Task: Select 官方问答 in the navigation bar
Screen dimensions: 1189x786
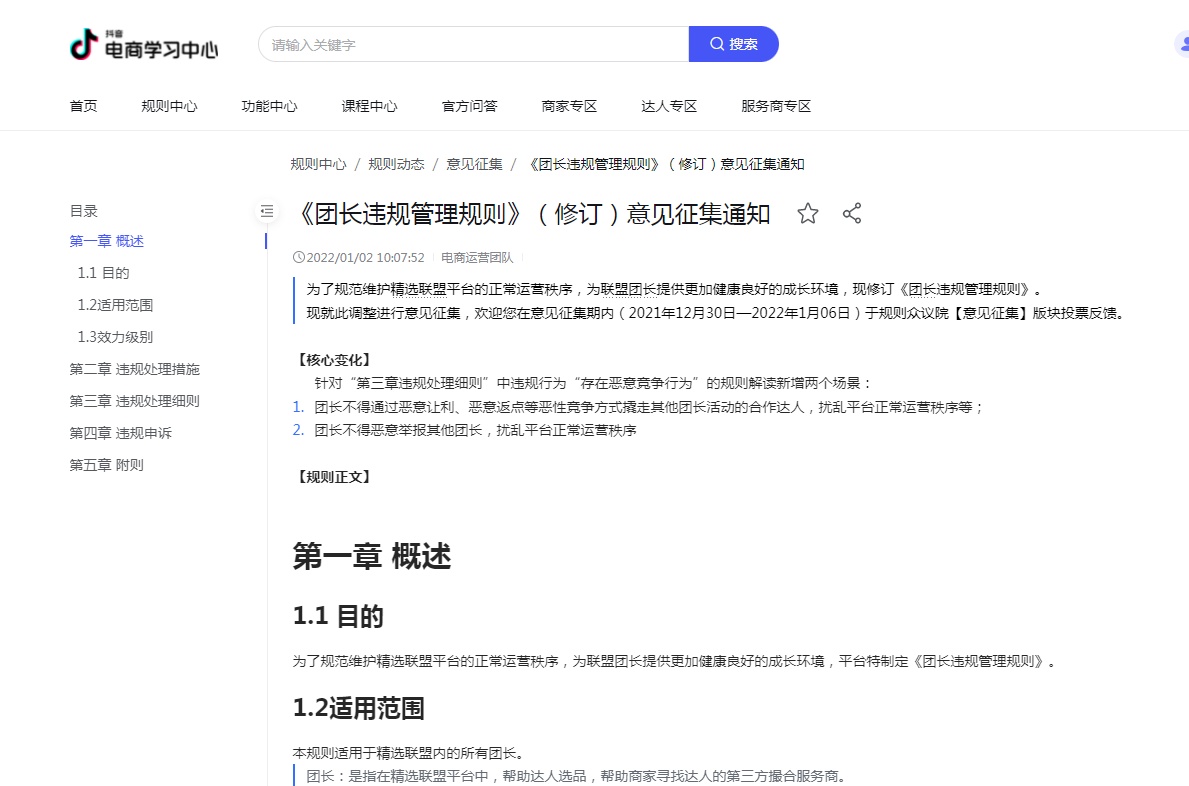Action: point(469,106)
